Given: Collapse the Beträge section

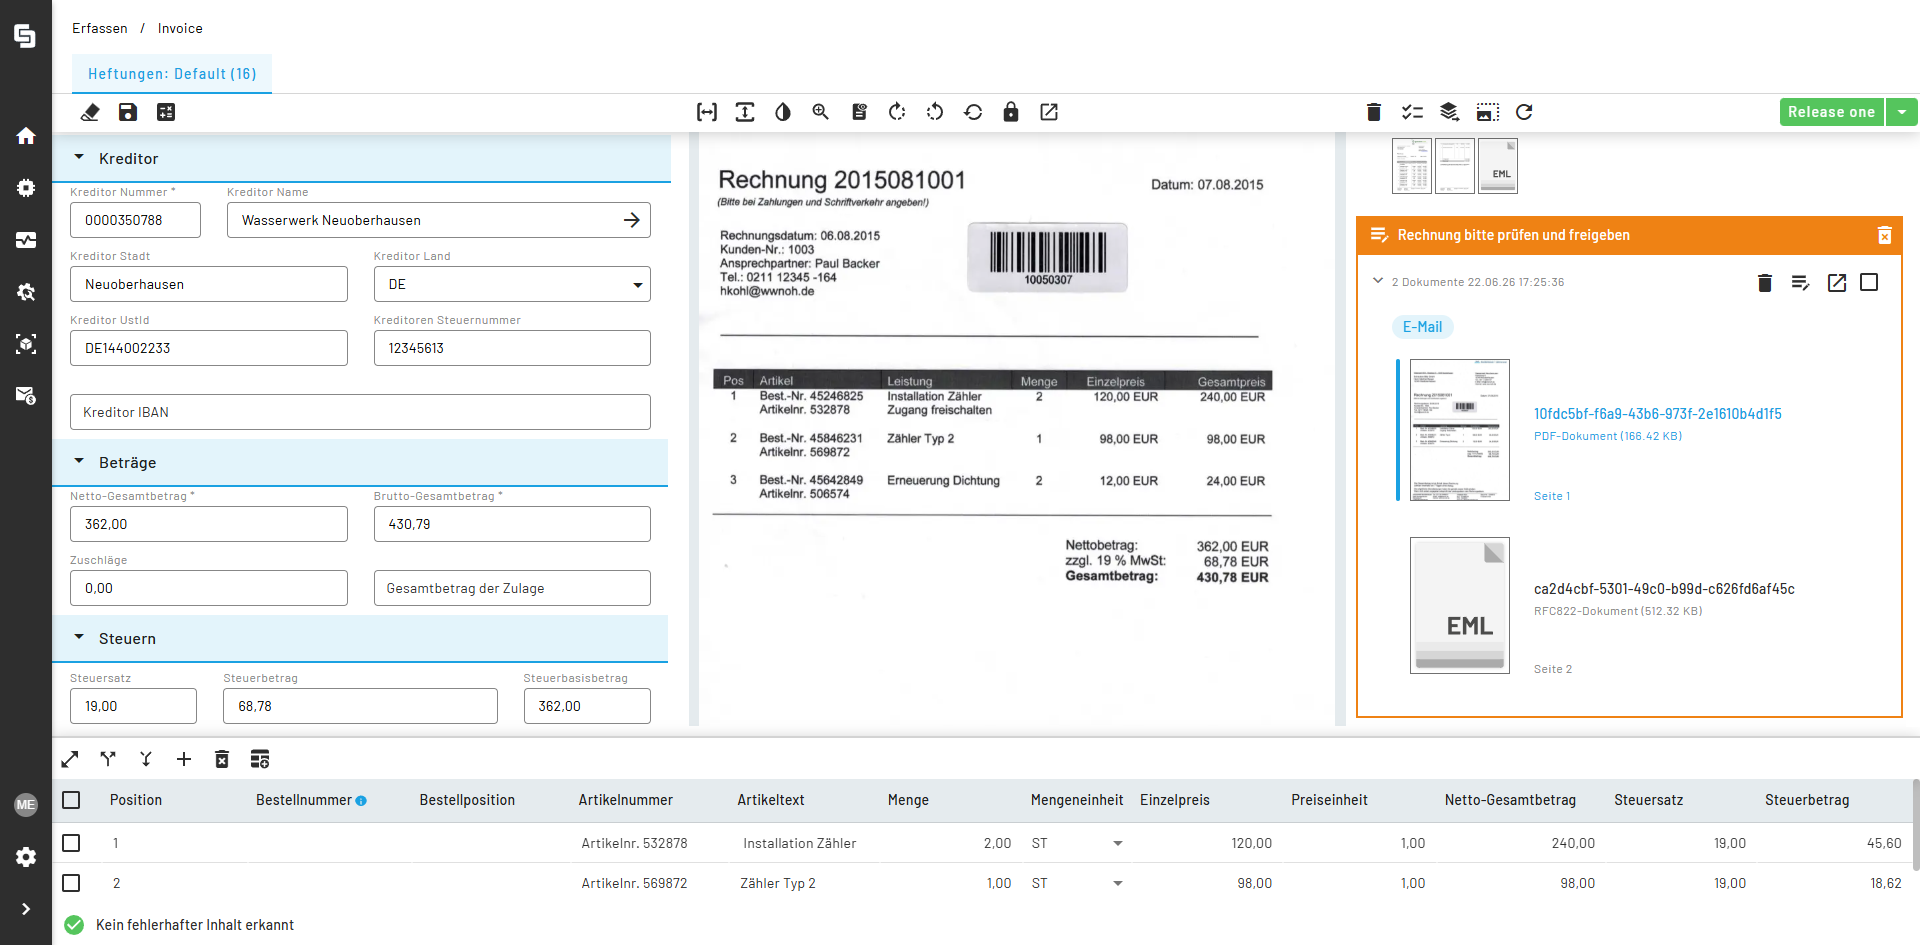Looking at the screenshot, I should (79, 462).
